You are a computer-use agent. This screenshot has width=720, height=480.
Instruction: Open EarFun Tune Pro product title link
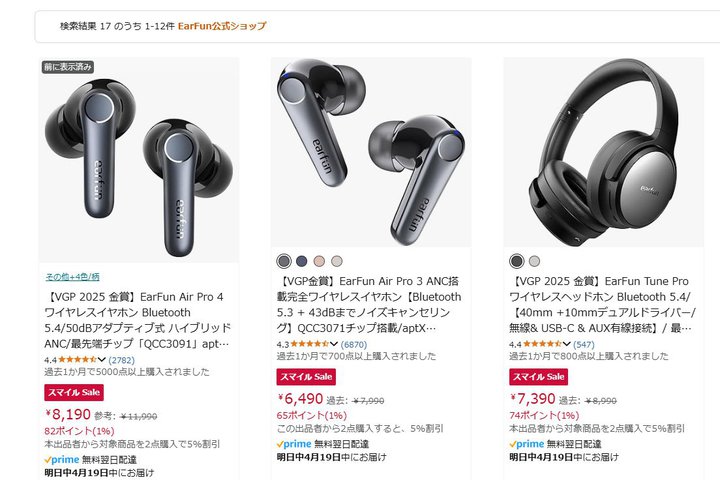(x=602, y=305)
